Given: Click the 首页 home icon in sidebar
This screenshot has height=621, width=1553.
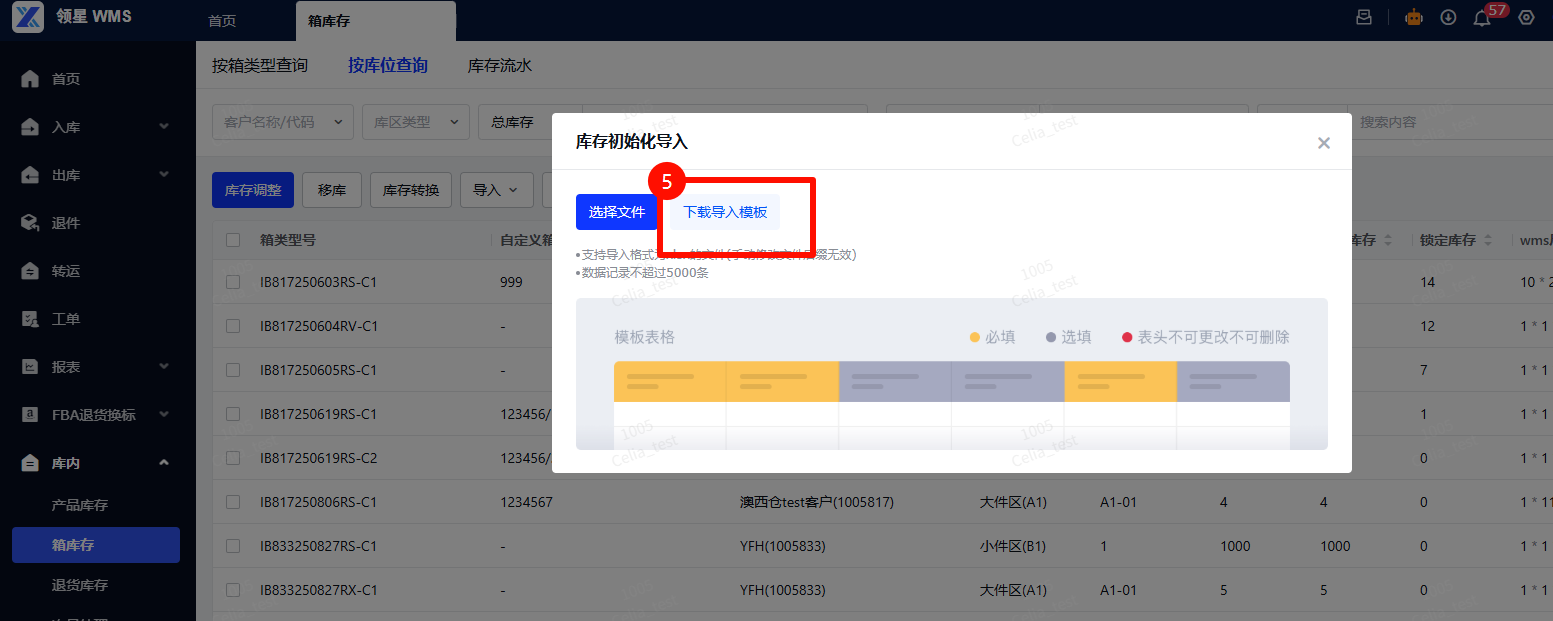Looking at the screenshot, I should 30,79.
